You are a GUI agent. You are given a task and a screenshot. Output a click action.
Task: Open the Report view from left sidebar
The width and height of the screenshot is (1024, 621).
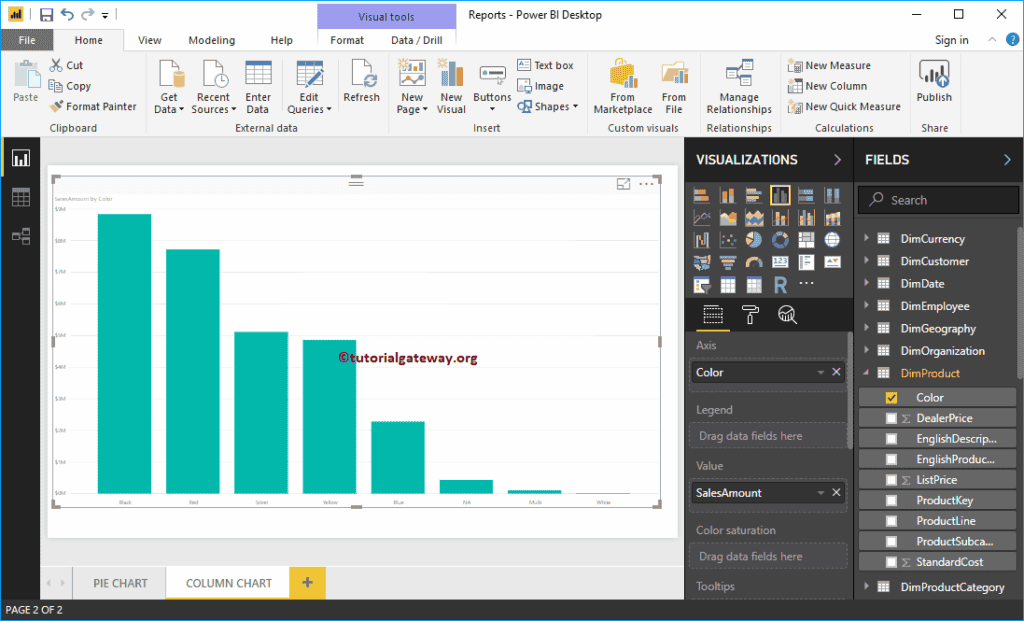click(21, 158)
